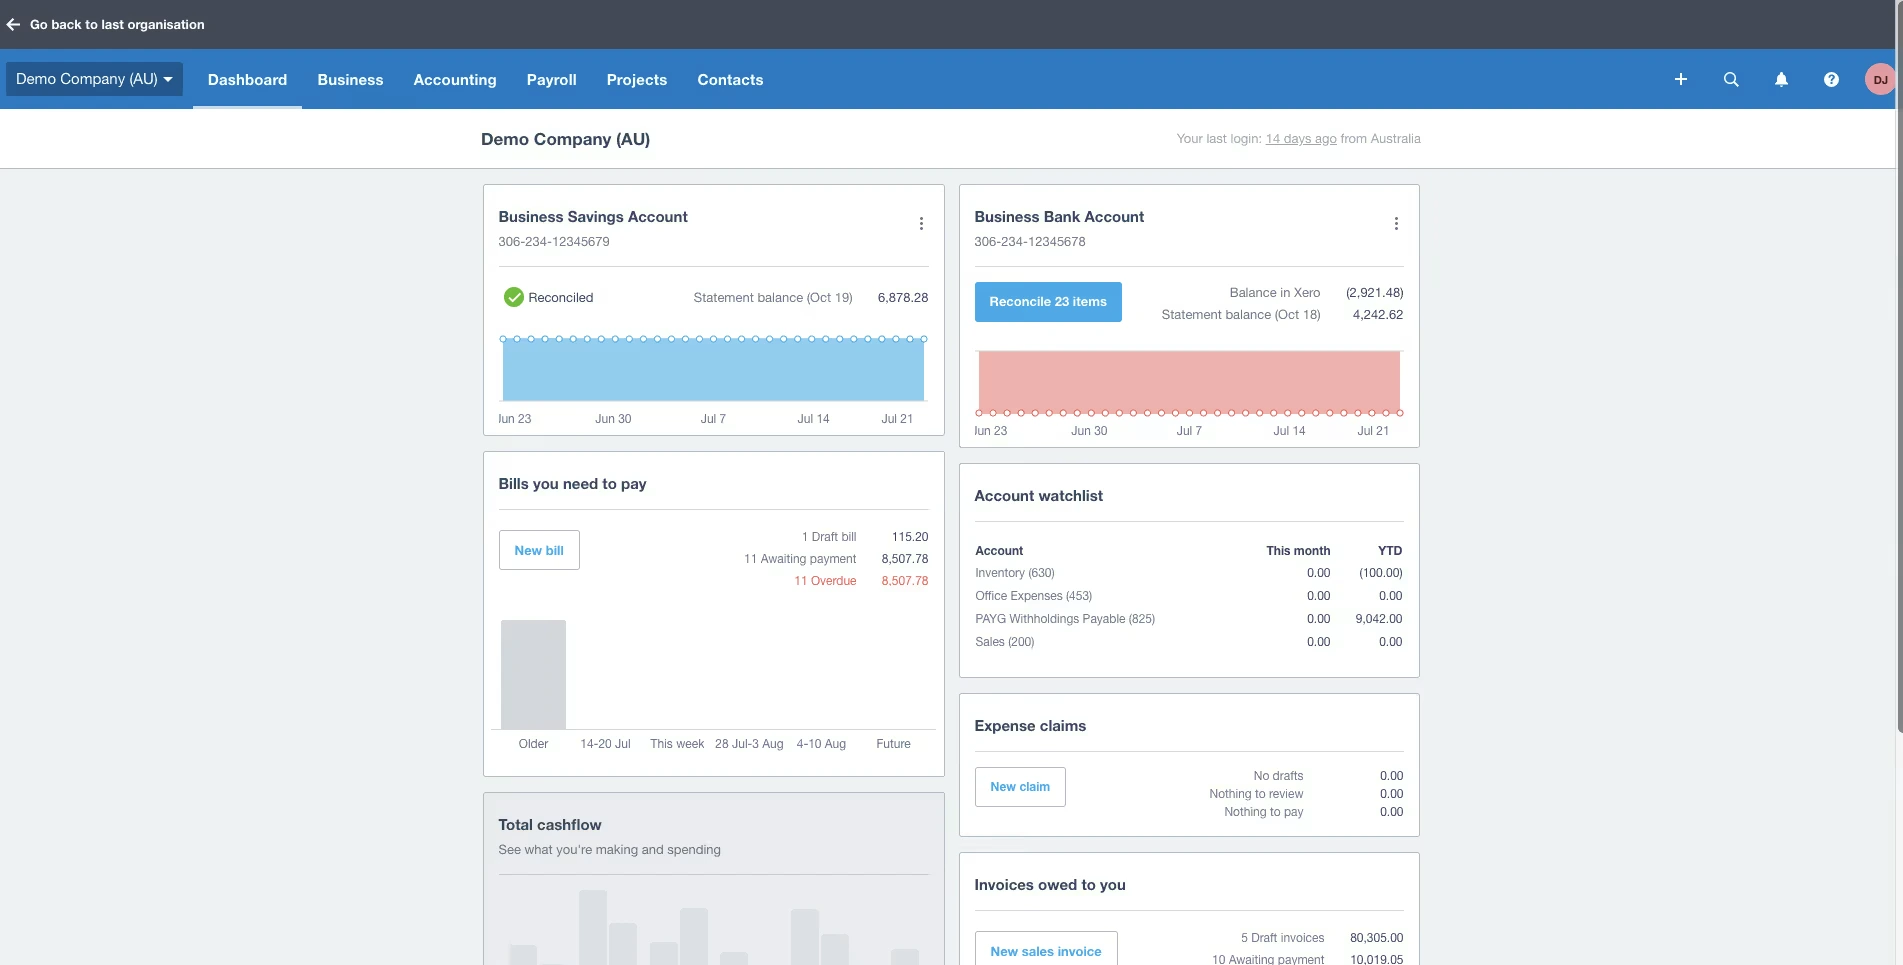Click Go back to last organisation text

[x=117, y=24]
